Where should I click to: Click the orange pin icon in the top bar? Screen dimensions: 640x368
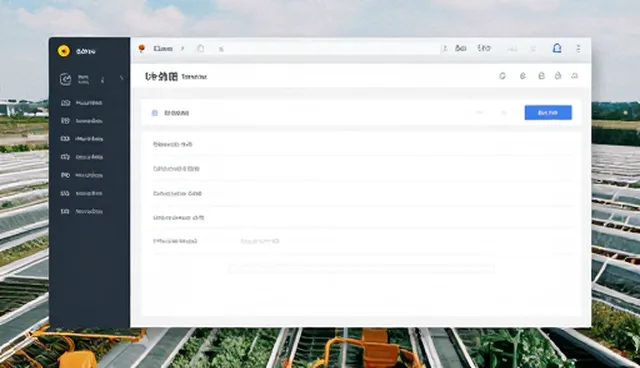pos(142,49)
